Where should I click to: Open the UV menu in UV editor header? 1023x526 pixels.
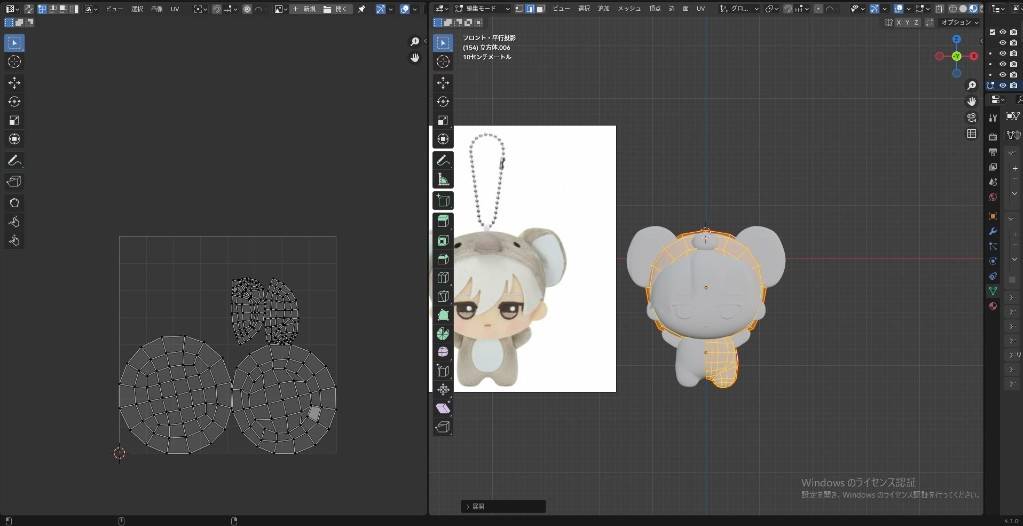[x=174, y=8]
